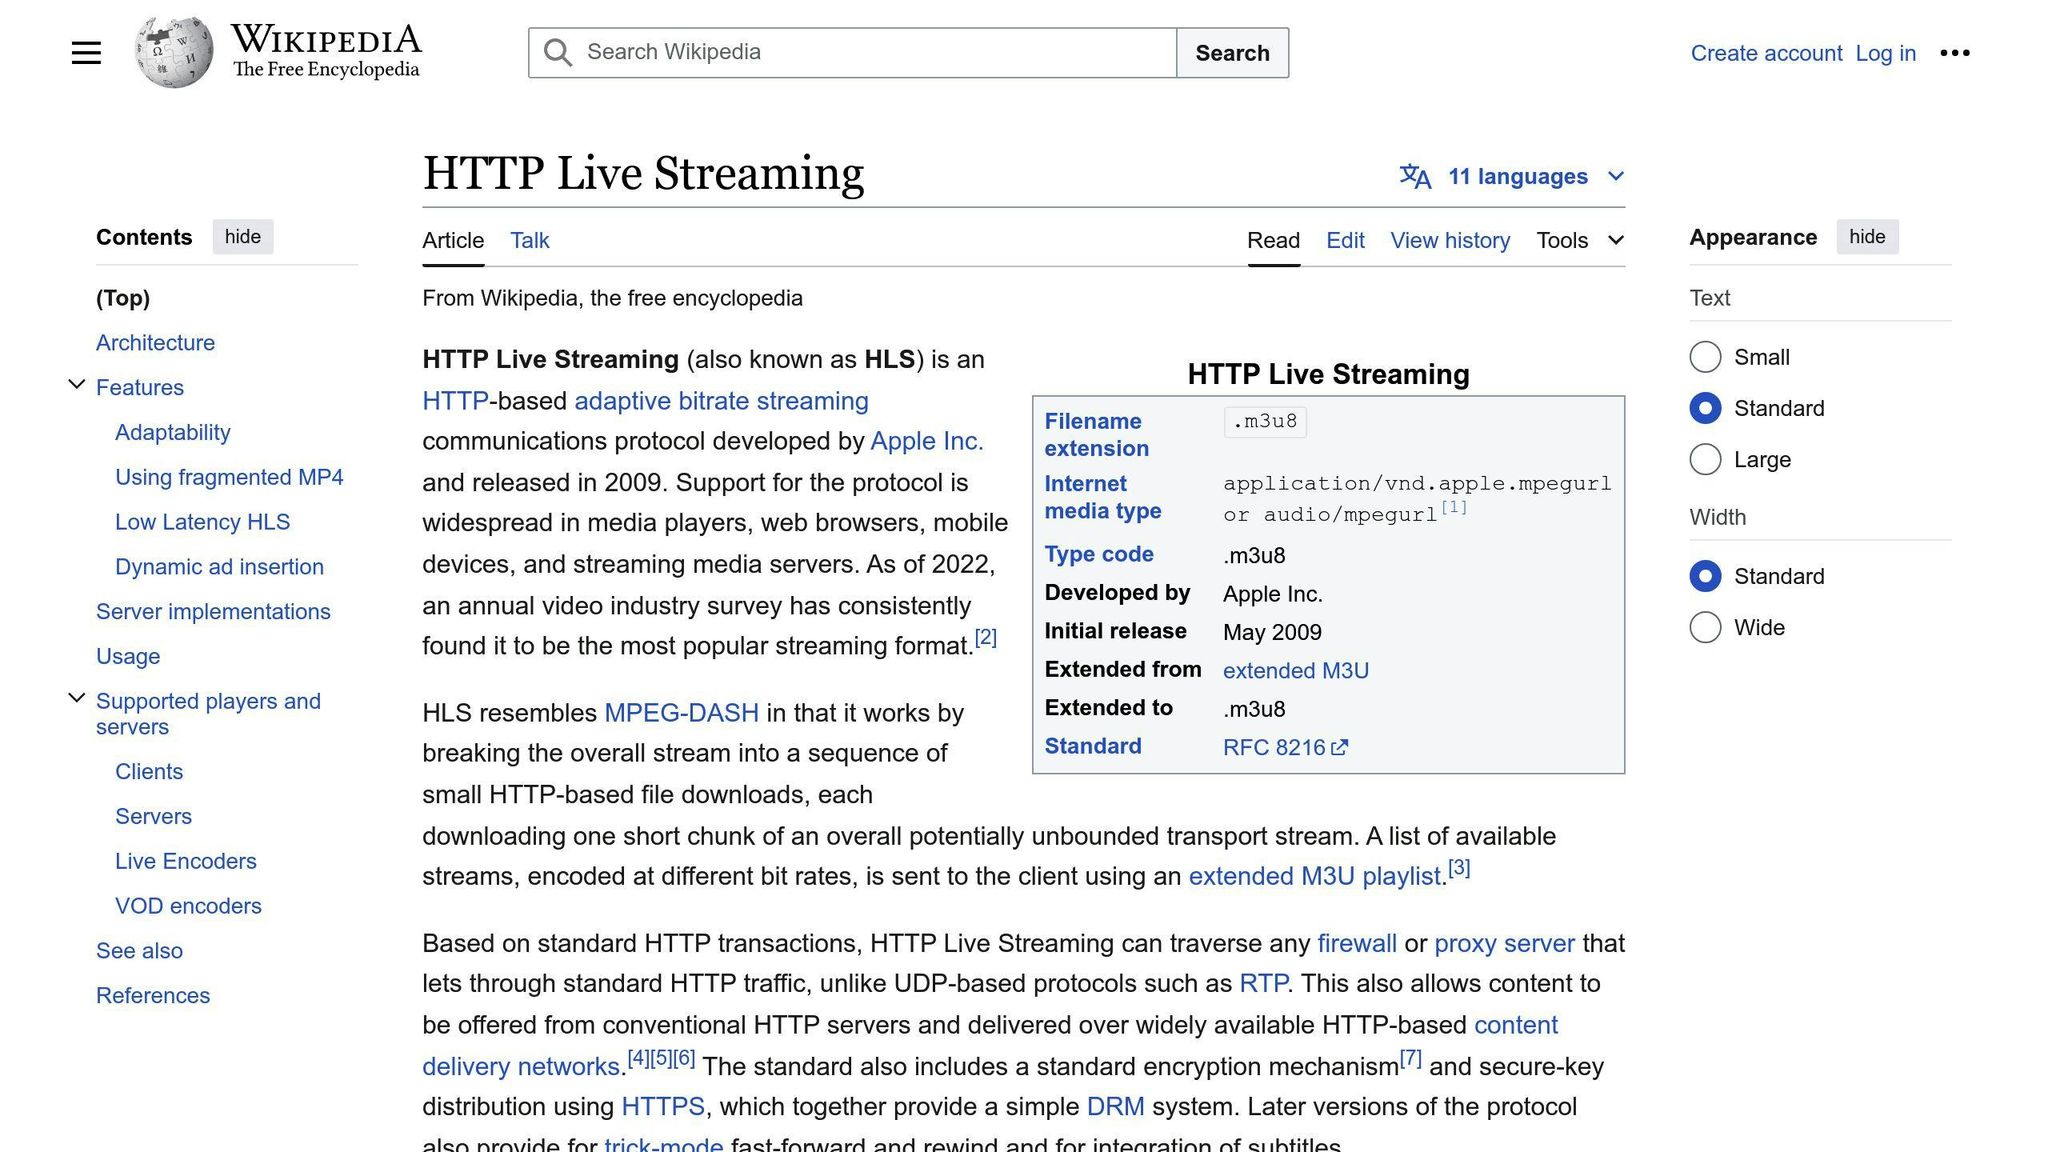Go to Supported players and servers section
2048x1152 pixels.
[x=208, y=714]
